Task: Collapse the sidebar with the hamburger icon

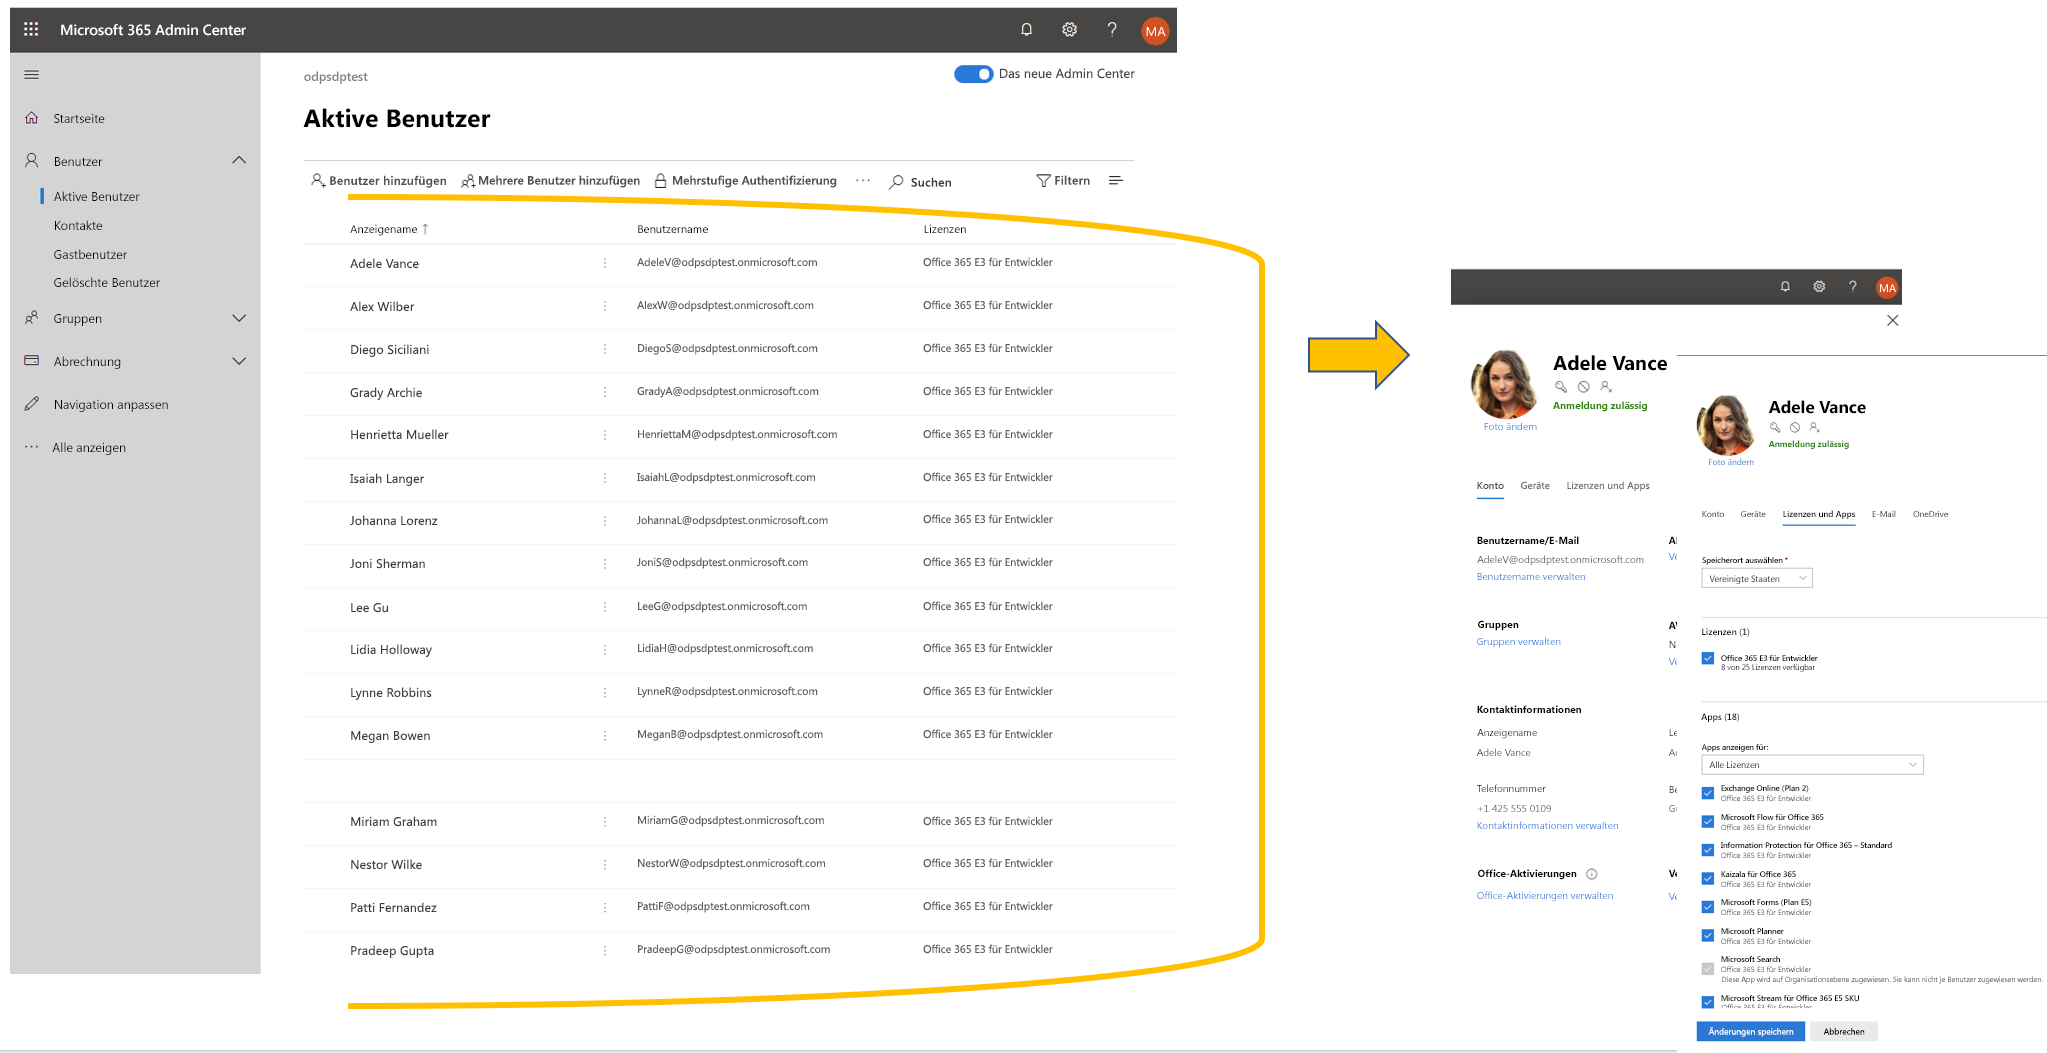Action: 31,74
